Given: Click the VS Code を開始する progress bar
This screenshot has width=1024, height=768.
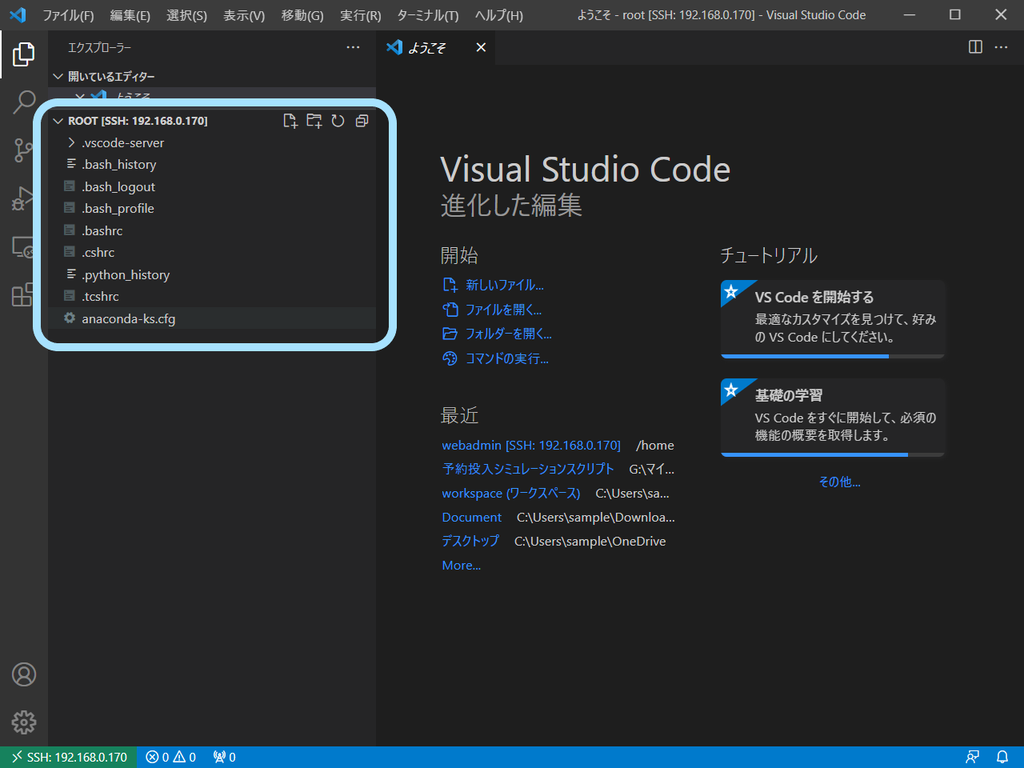Looking at the screenshot, I should click(832, 355).
